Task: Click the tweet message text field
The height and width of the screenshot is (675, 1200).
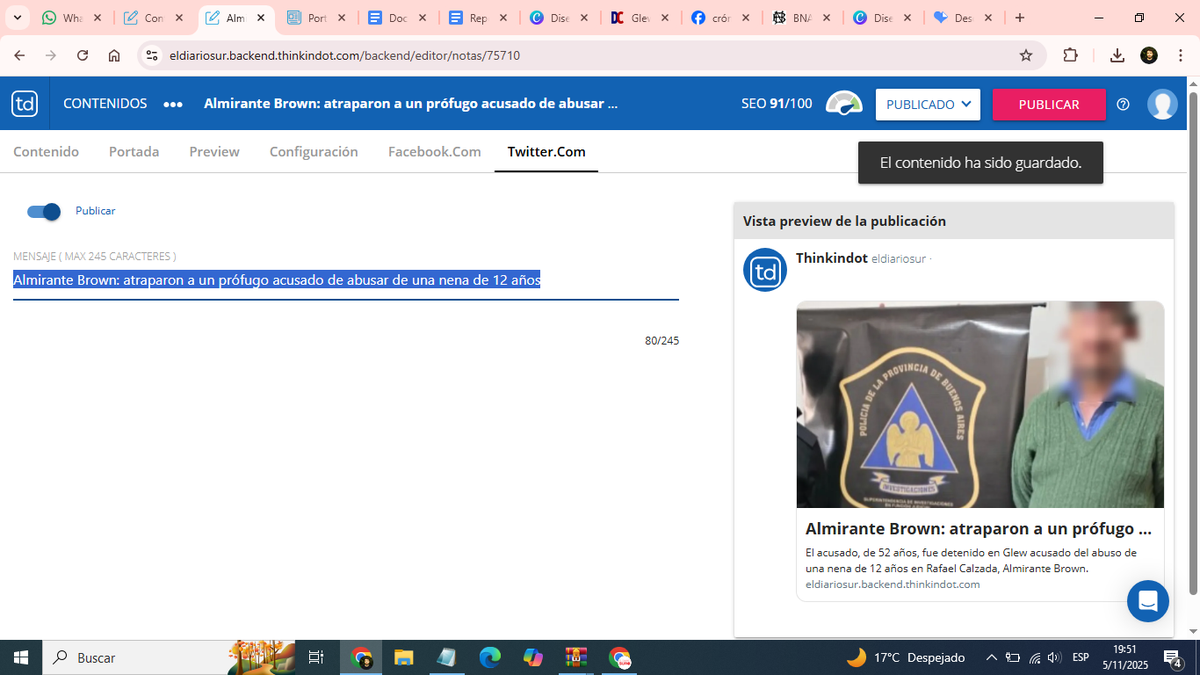Action: pos(345,281)
